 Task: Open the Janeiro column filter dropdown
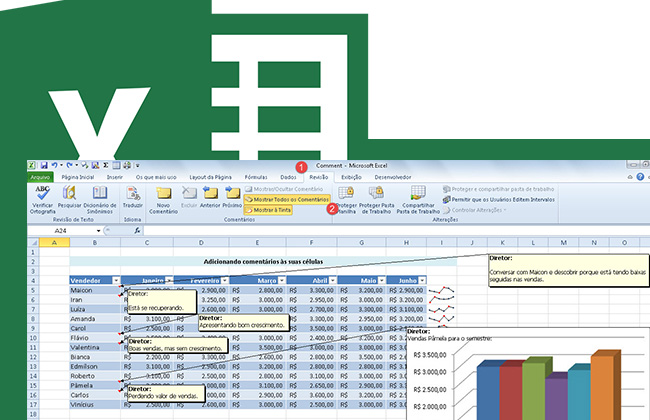point(169,280)
